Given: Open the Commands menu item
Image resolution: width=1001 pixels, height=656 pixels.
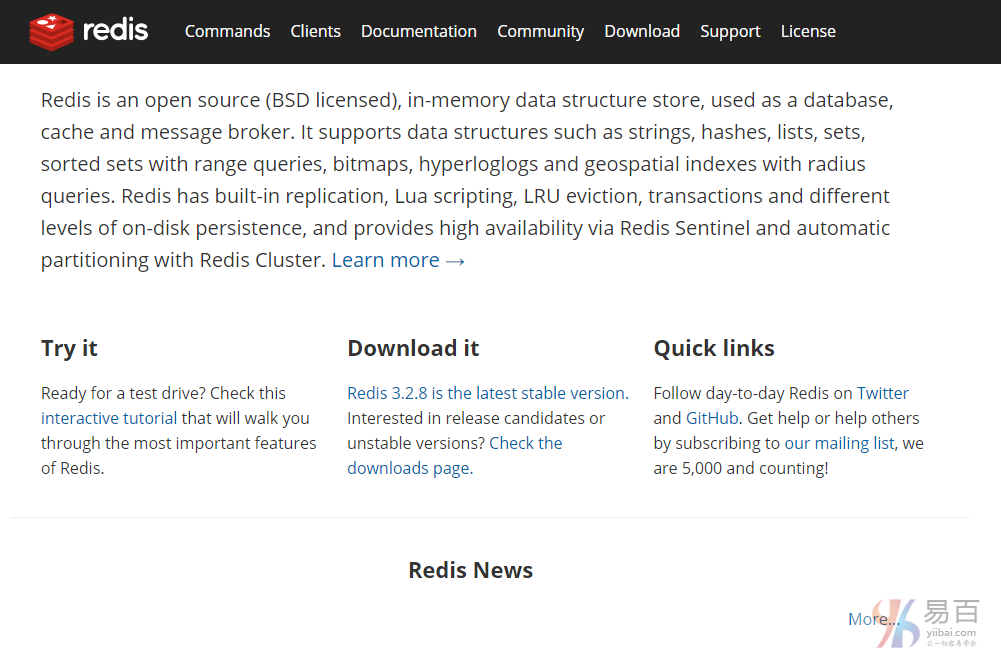Looking at the screenshot, I should click(227, 32).
